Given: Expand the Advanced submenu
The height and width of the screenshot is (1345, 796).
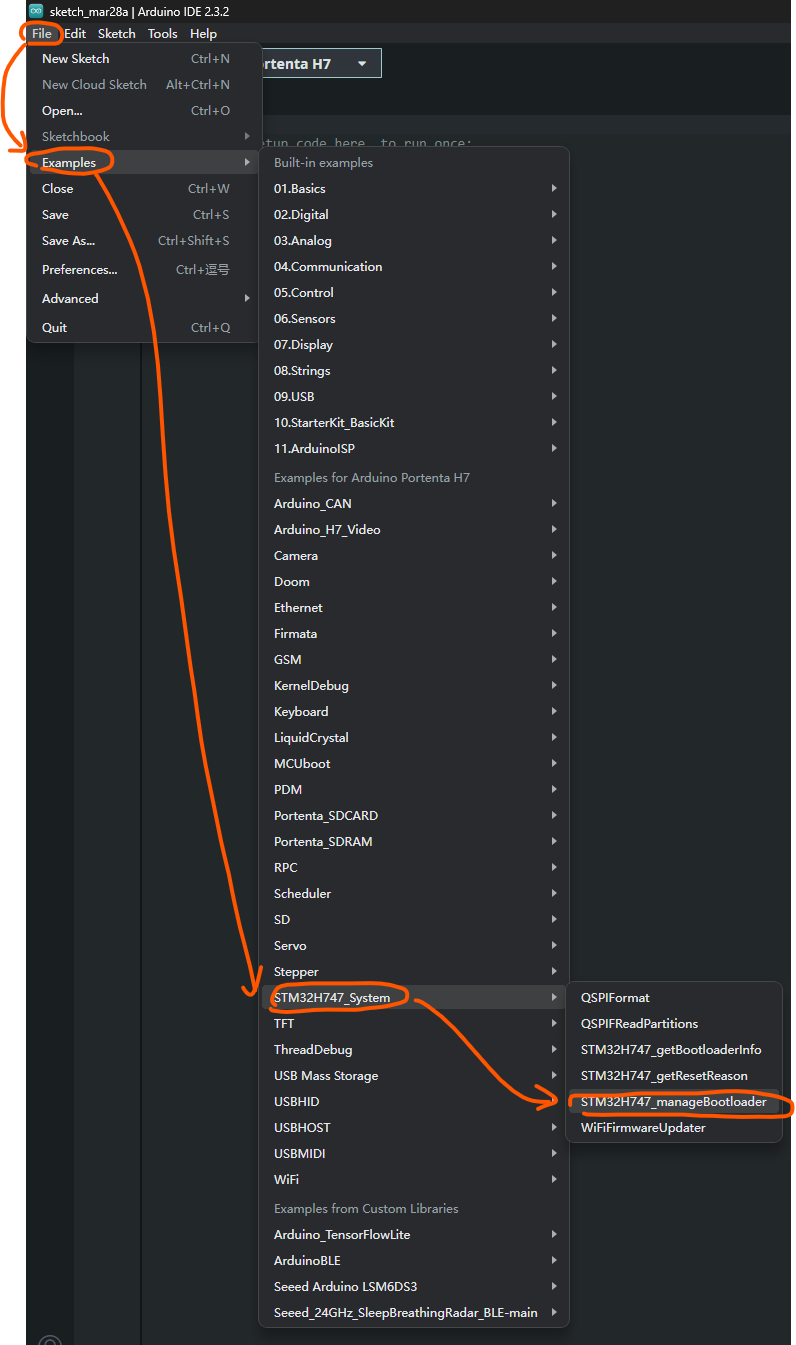Looking at the screenshot, I should click(x=70, y=299).
